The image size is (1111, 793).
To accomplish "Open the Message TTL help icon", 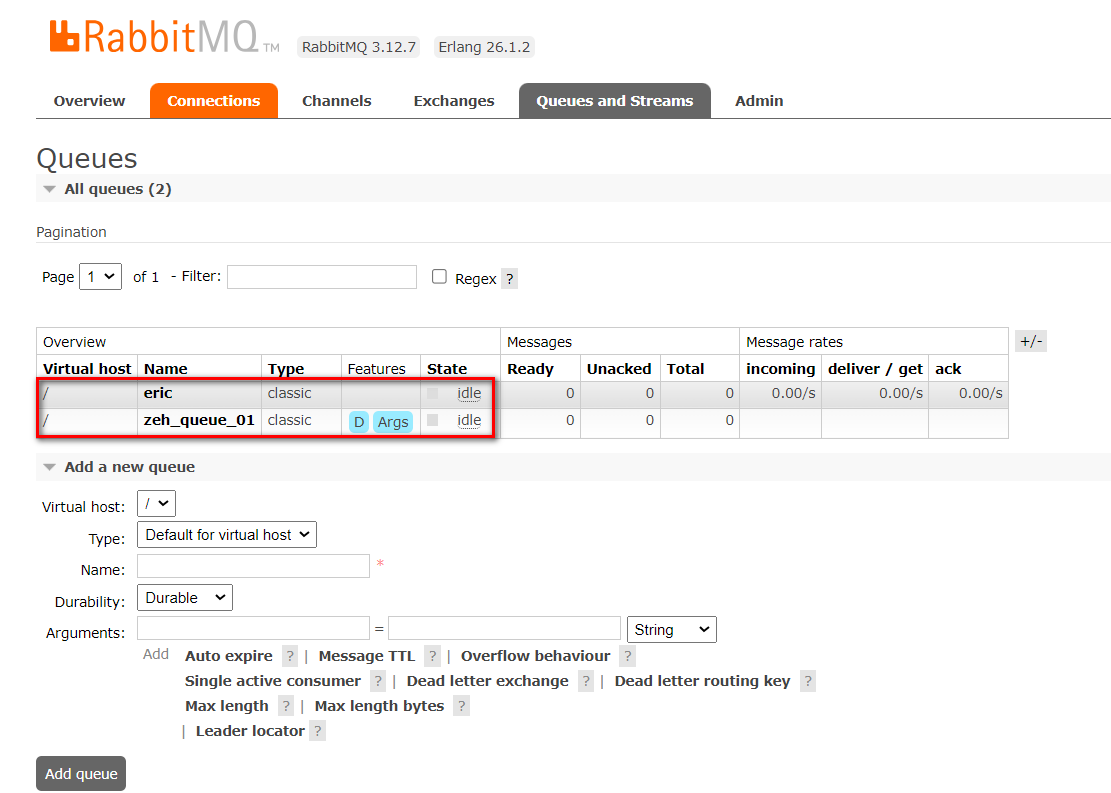I will point(432,656).
